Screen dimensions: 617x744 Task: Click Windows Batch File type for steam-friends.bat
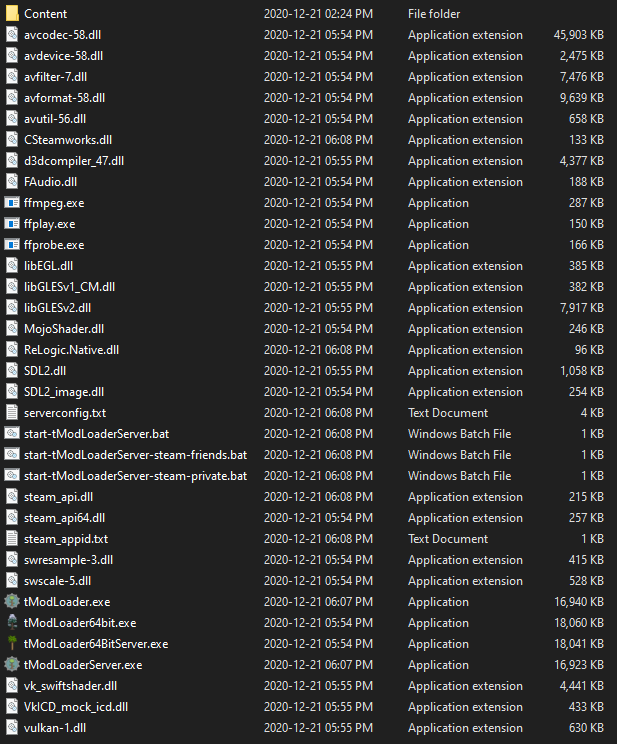tap(459, 455)
